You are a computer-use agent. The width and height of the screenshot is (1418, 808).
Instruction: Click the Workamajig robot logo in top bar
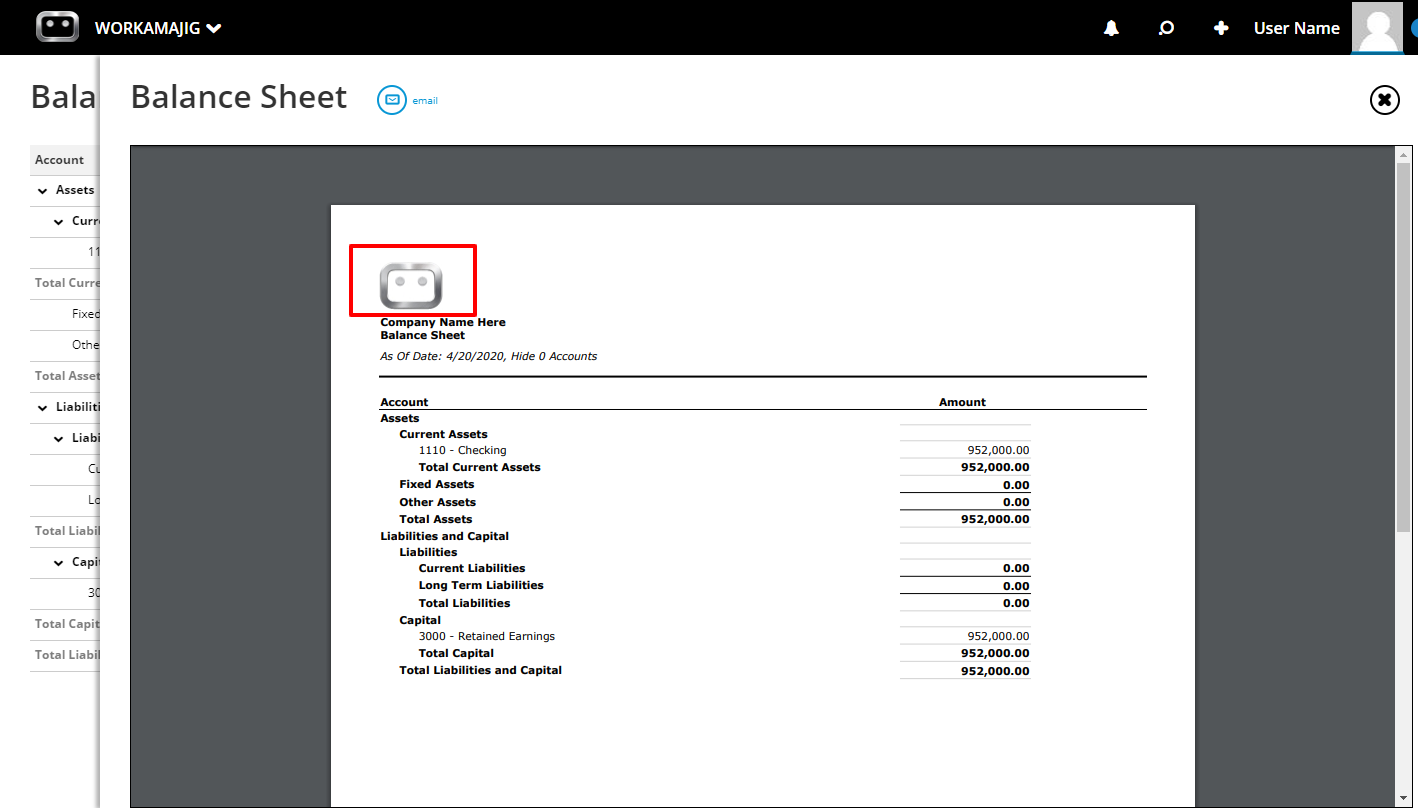point(57,27)
